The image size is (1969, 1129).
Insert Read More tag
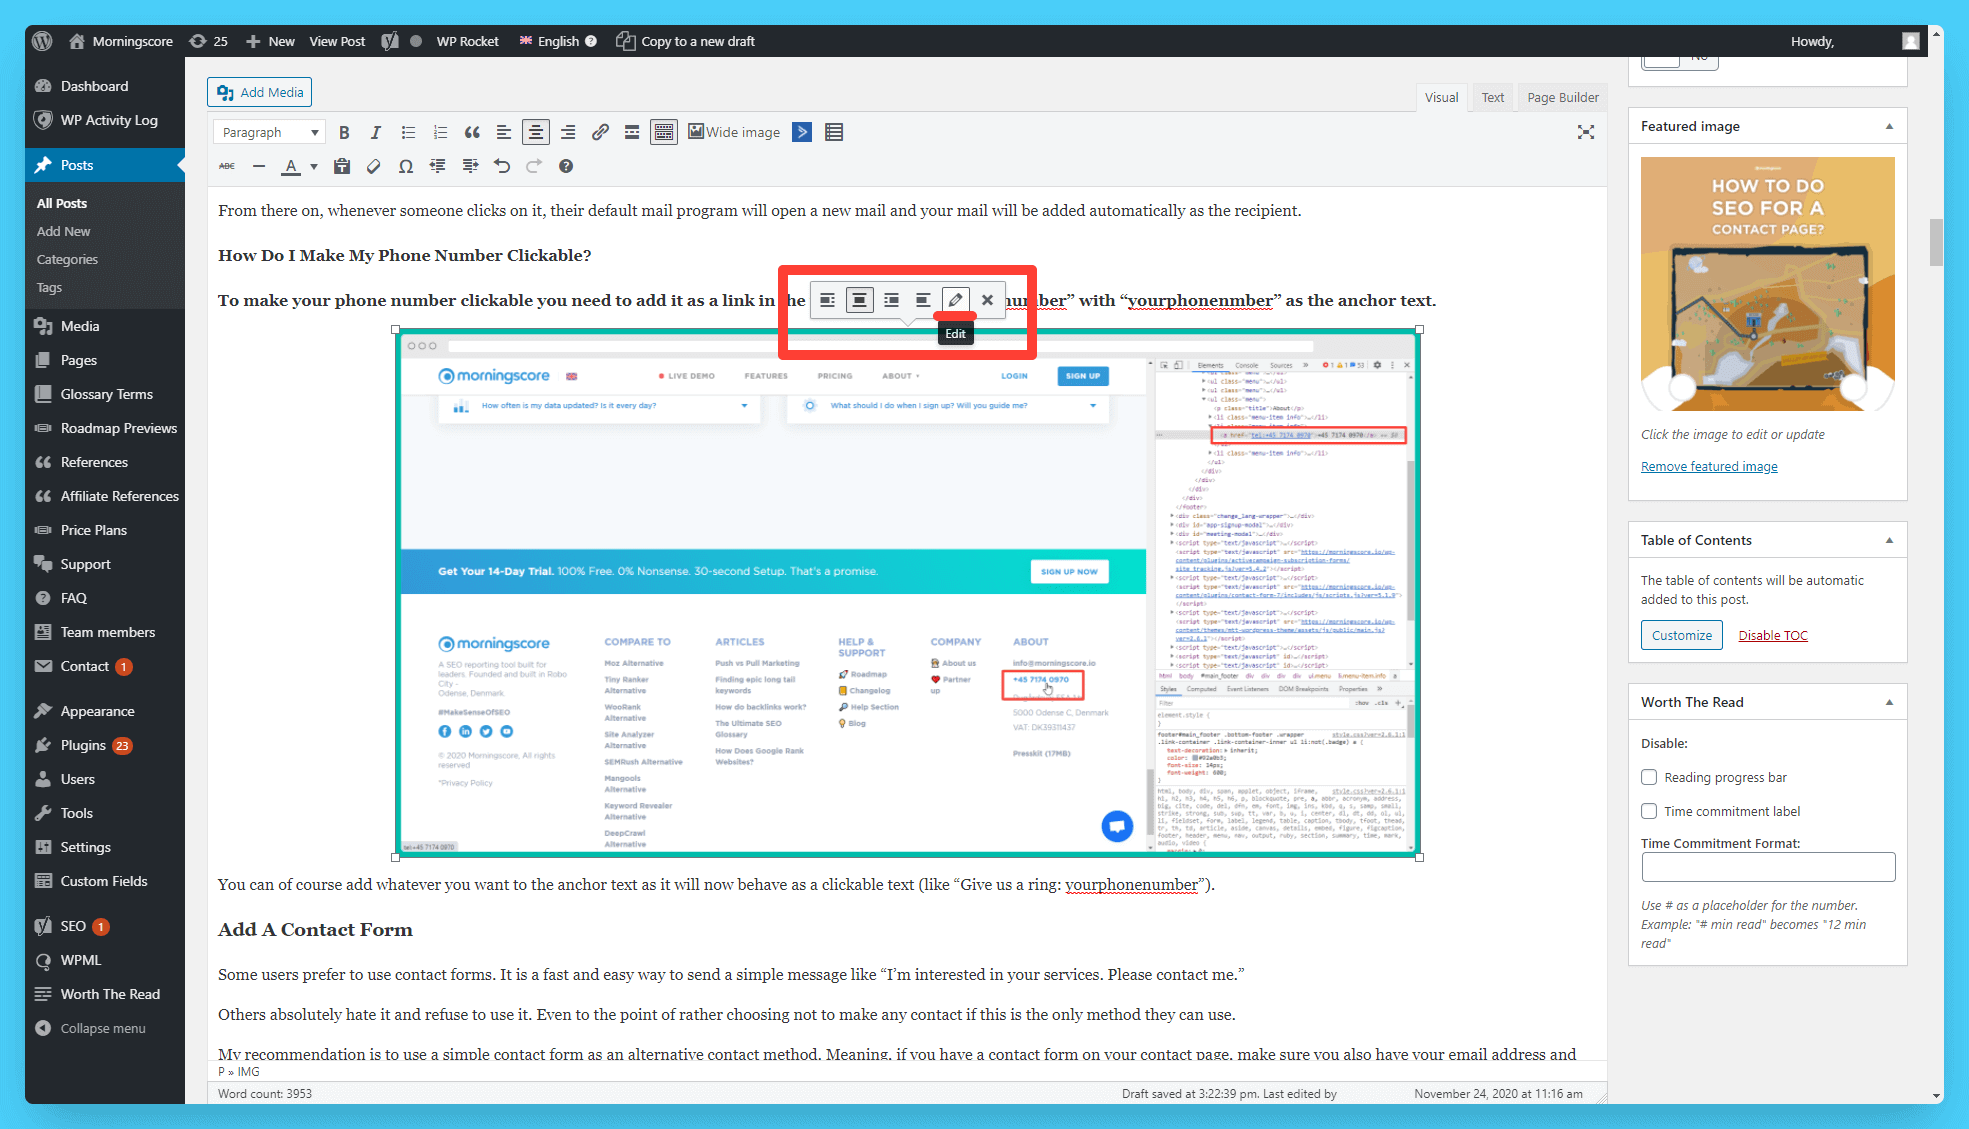tap(632, 133)
